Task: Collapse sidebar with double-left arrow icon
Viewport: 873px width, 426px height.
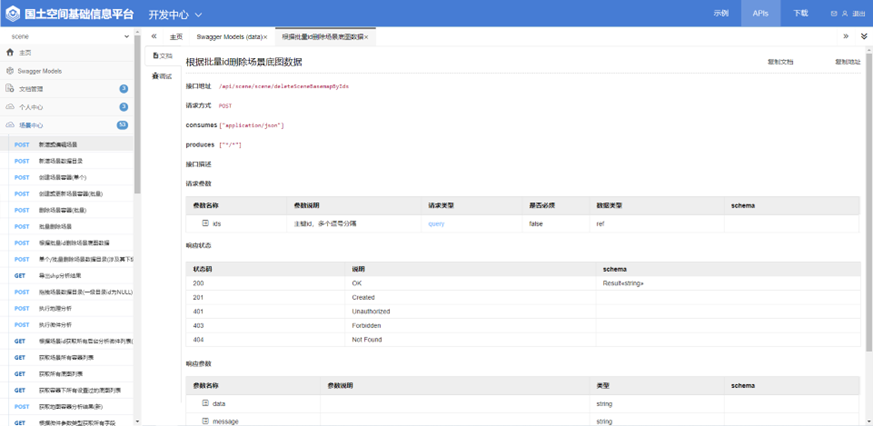Action: [x=153, y=36]
